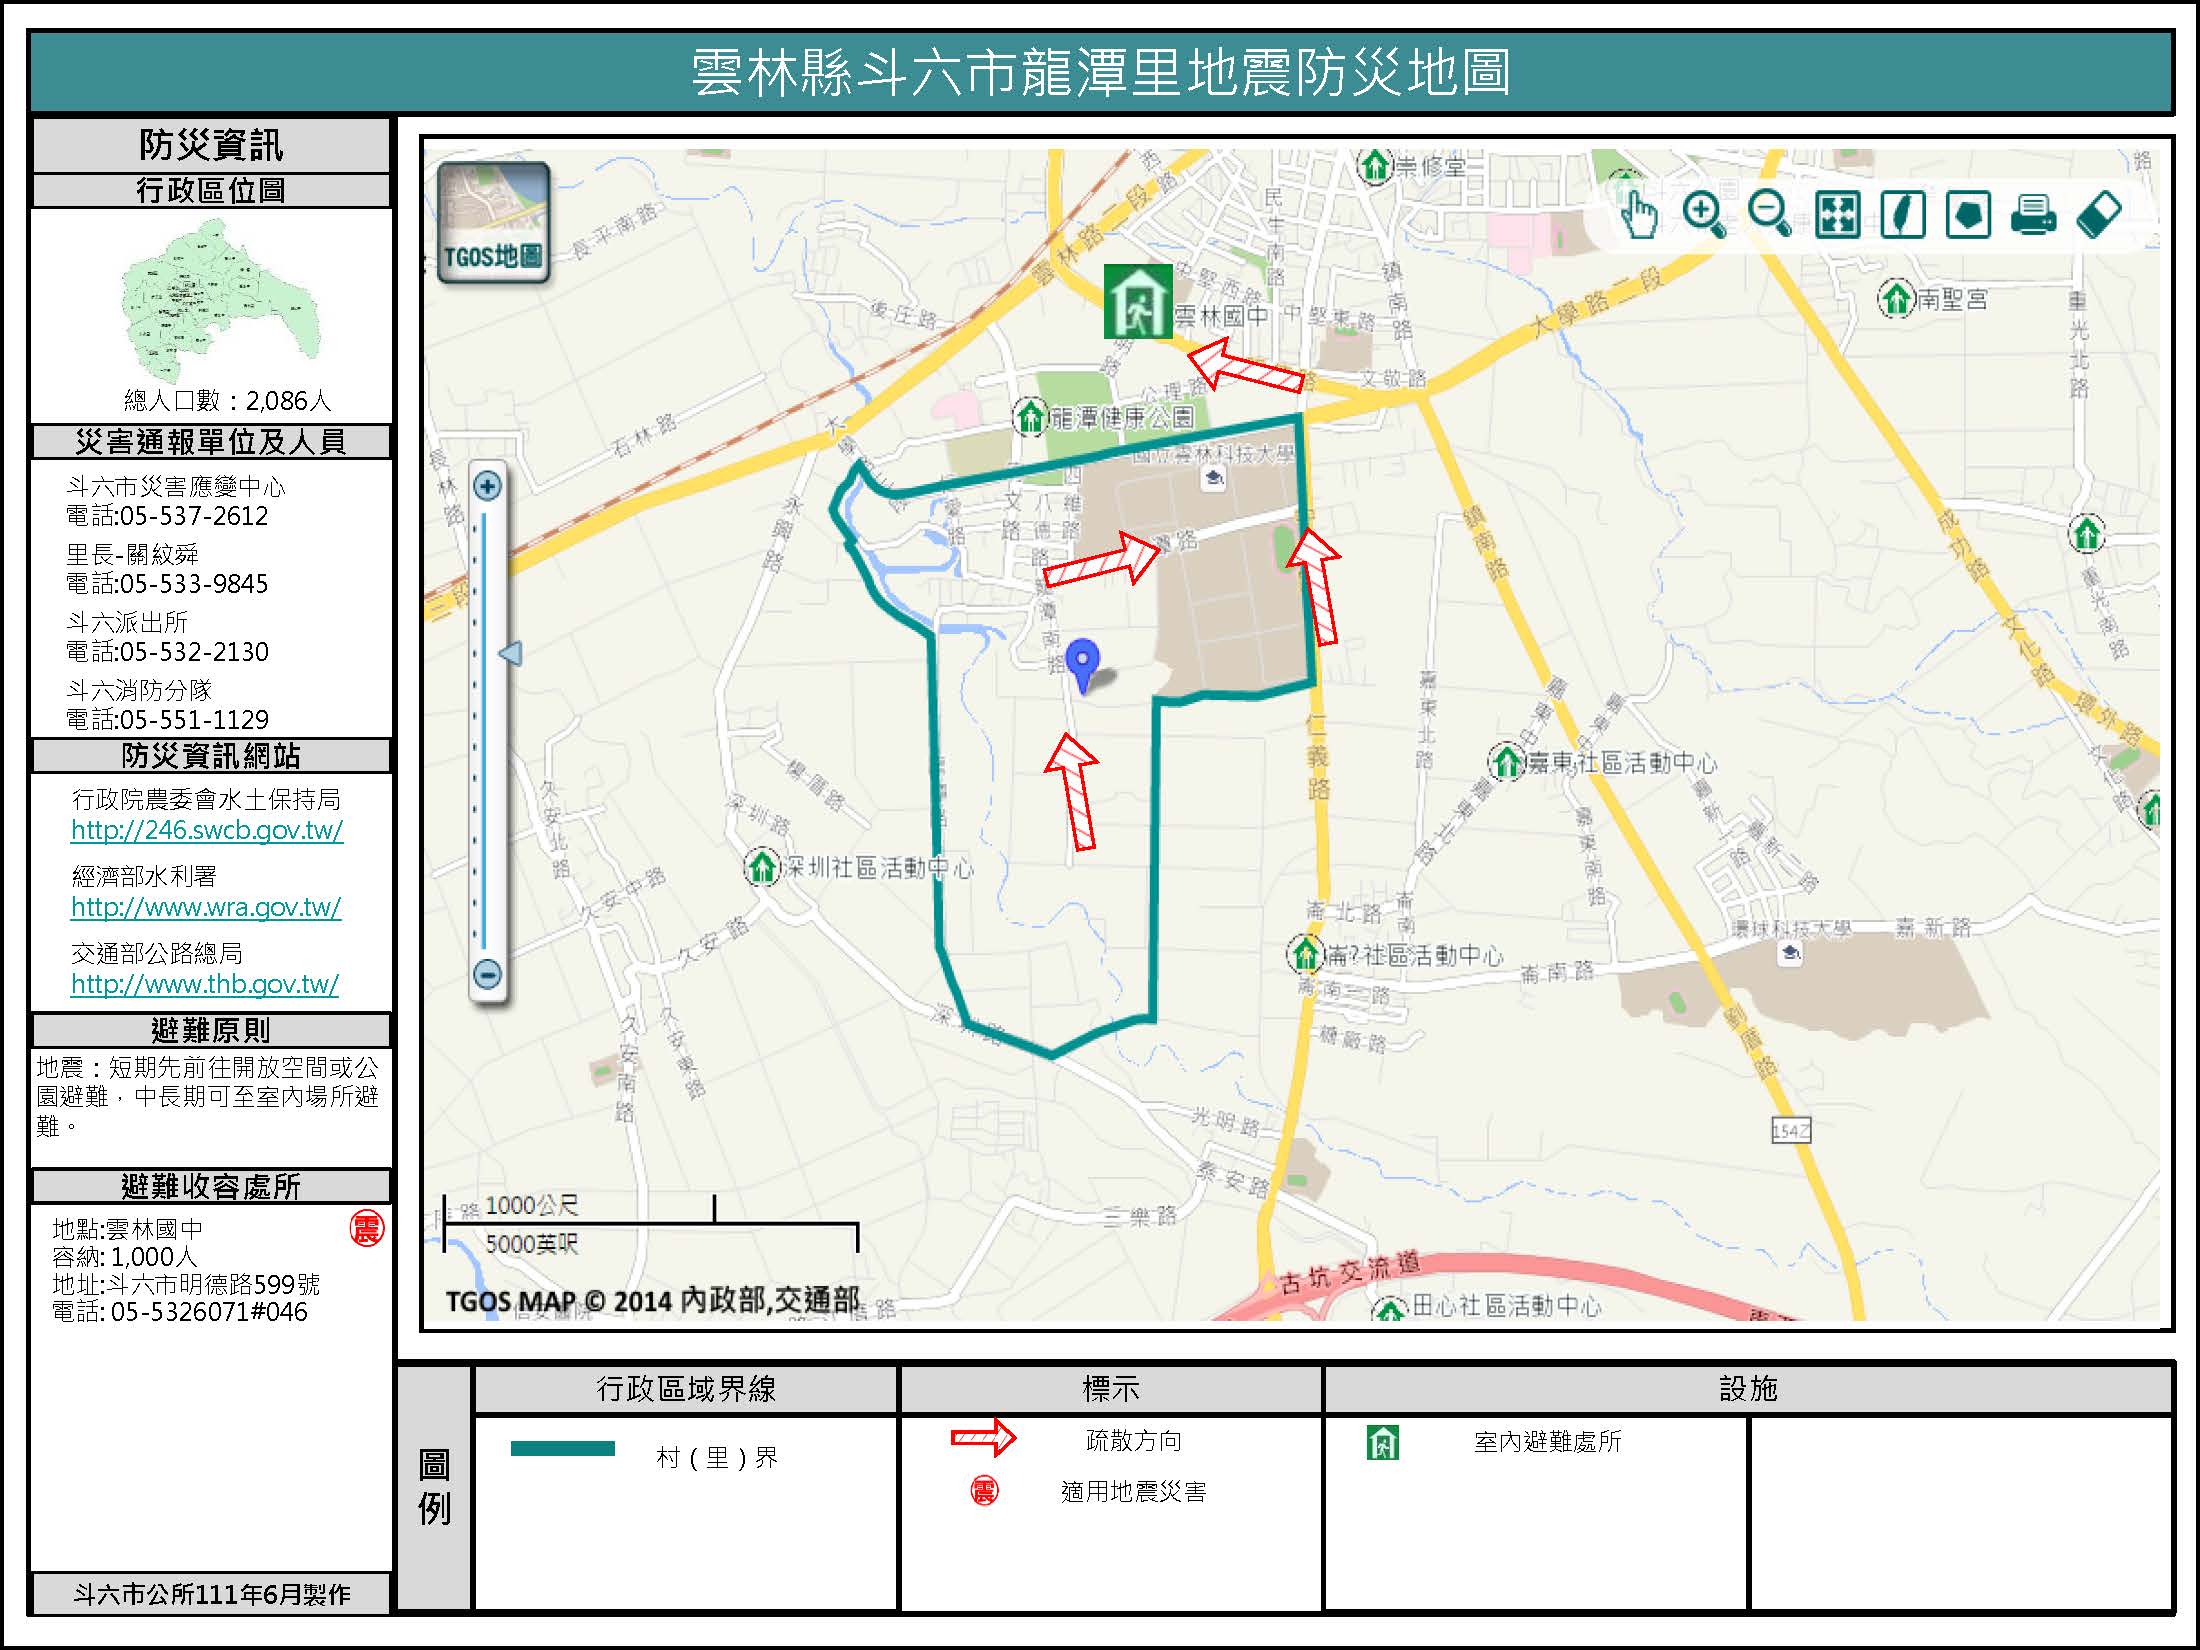Click the 大學路二段 road label
This screenshot has width=2200, height=1650.
tap(1597, 300)
